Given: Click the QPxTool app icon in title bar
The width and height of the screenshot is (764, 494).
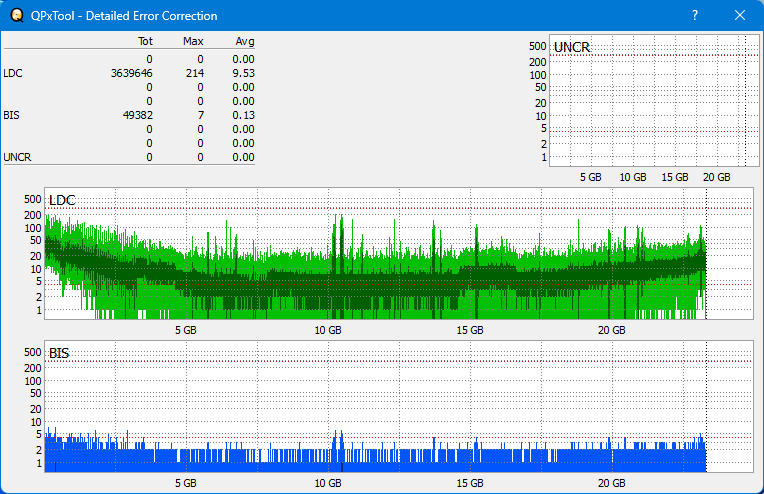Looking at the screenshot, I should pos(16,16).
